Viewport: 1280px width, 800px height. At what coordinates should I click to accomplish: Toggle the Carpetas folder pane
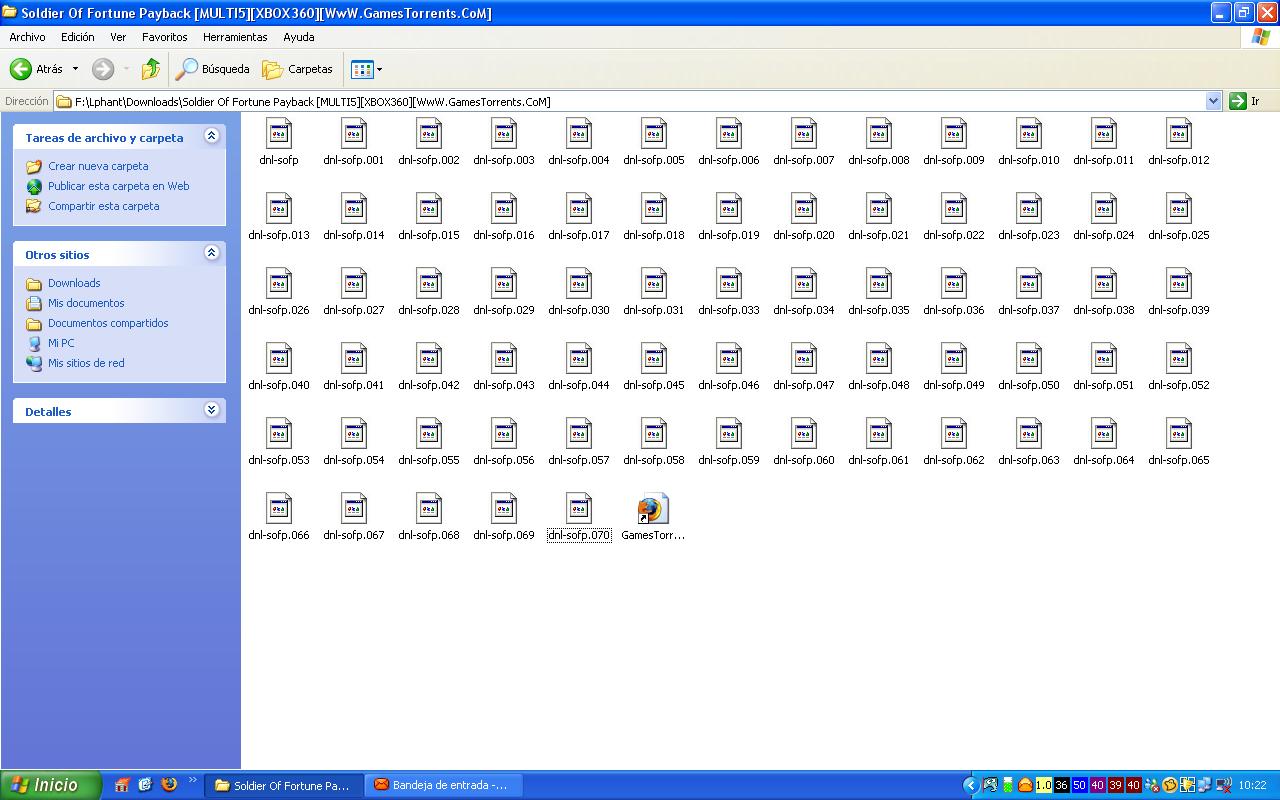point(297,69)
